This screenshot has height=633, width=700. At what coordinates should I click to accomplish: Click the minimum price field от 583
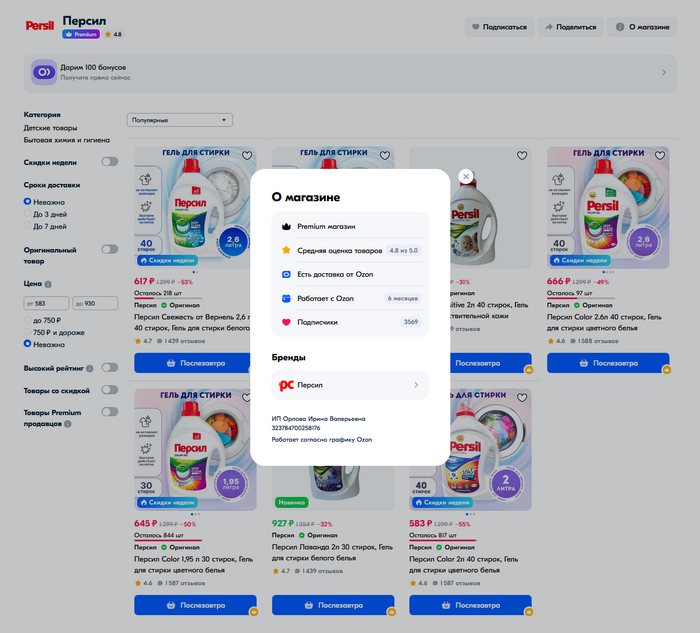point(46,303)
